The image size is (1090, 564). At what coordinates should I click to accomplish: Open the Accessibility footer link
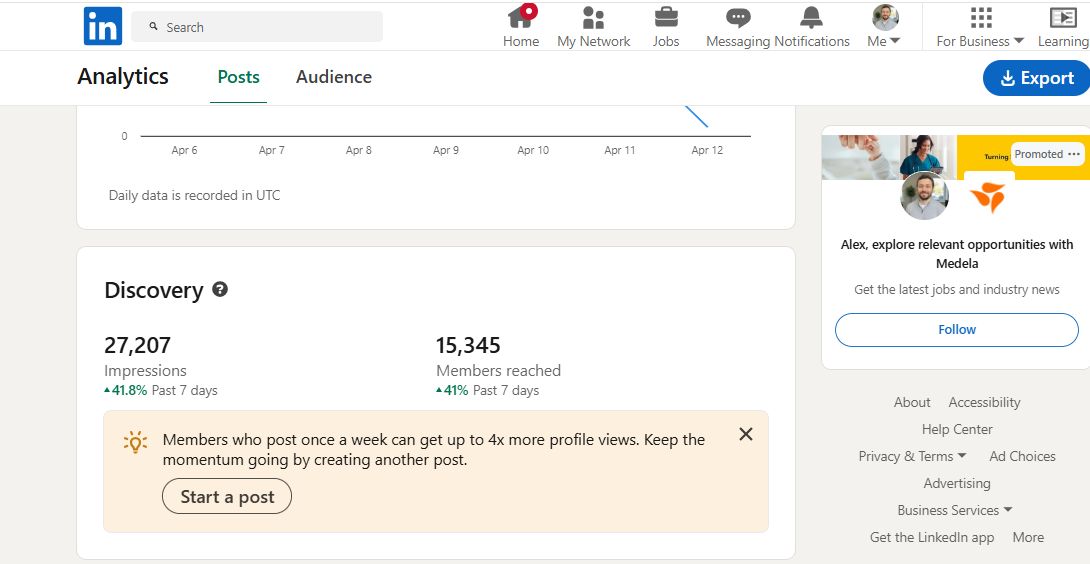[984, 402]
